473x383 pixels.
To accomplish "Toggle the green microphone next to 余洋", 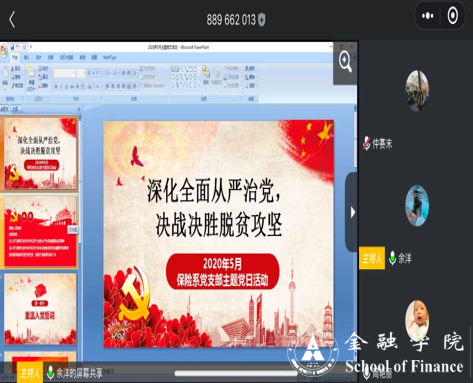I will (392, 258).
